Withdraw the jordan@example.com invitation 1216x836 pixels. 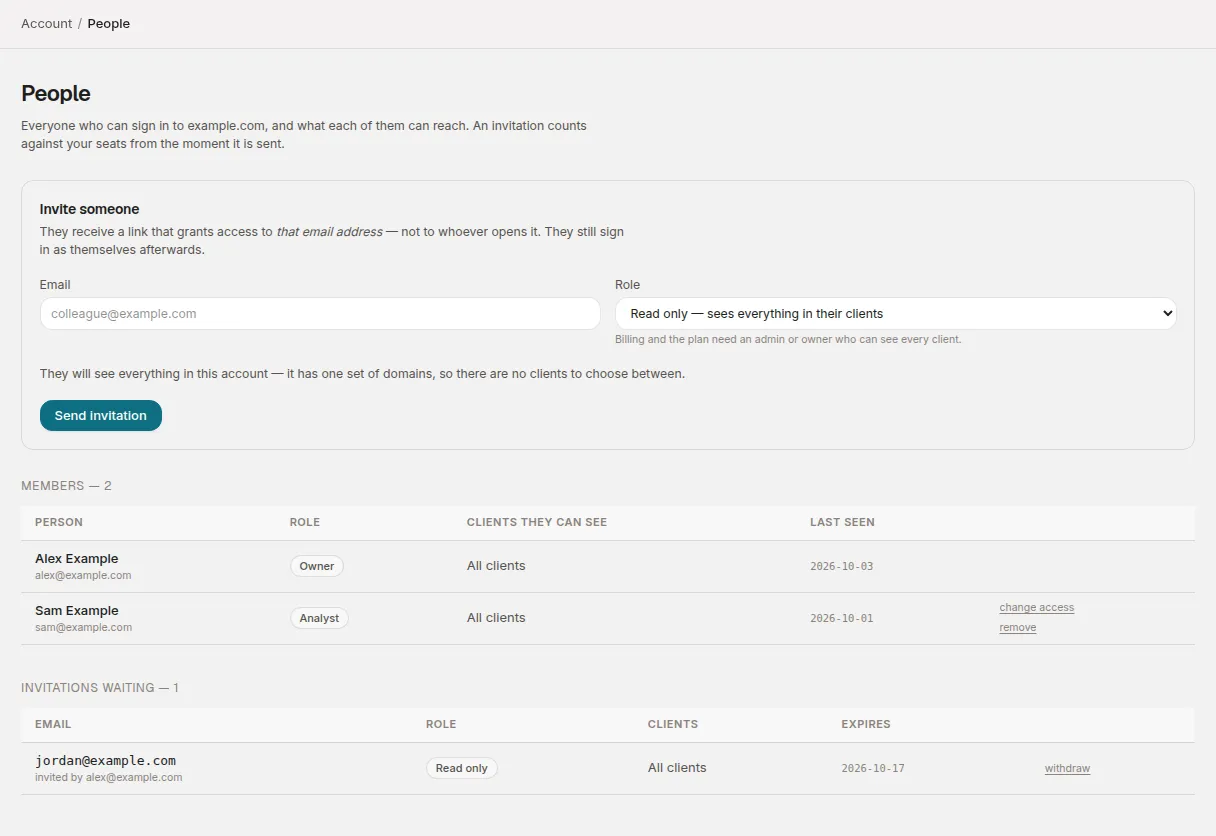(x=1067, y=768)
